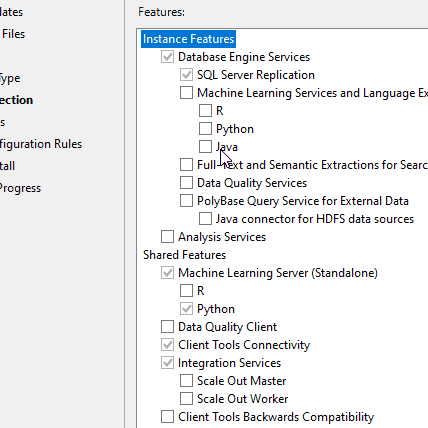Check Python under Machine Learning Services
Viewport: 428px width, 428px height.
(x=205, y=129)
